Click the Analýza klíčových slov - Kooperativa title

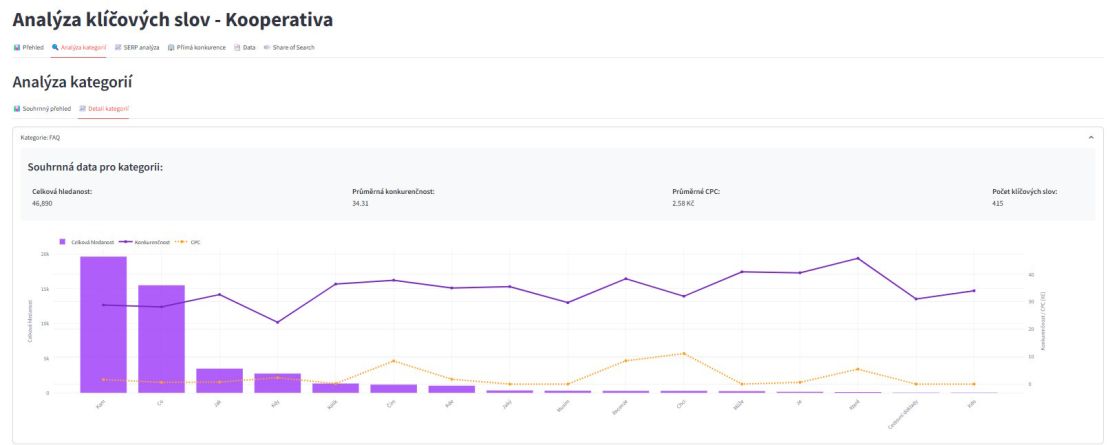pyautogui.click(x=173, y=20)
